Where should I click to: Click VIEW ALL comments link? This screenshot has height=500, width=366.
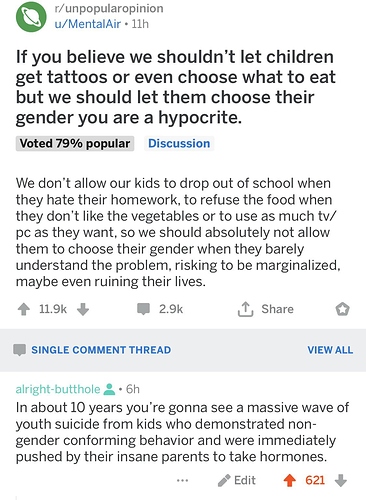[x=330, y=350]
